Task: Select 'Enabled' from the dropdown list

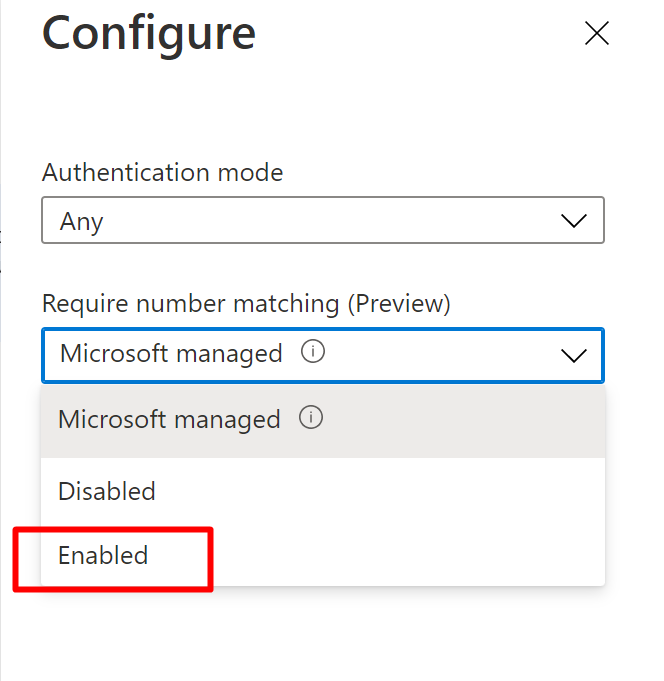Action: (103, 555)
